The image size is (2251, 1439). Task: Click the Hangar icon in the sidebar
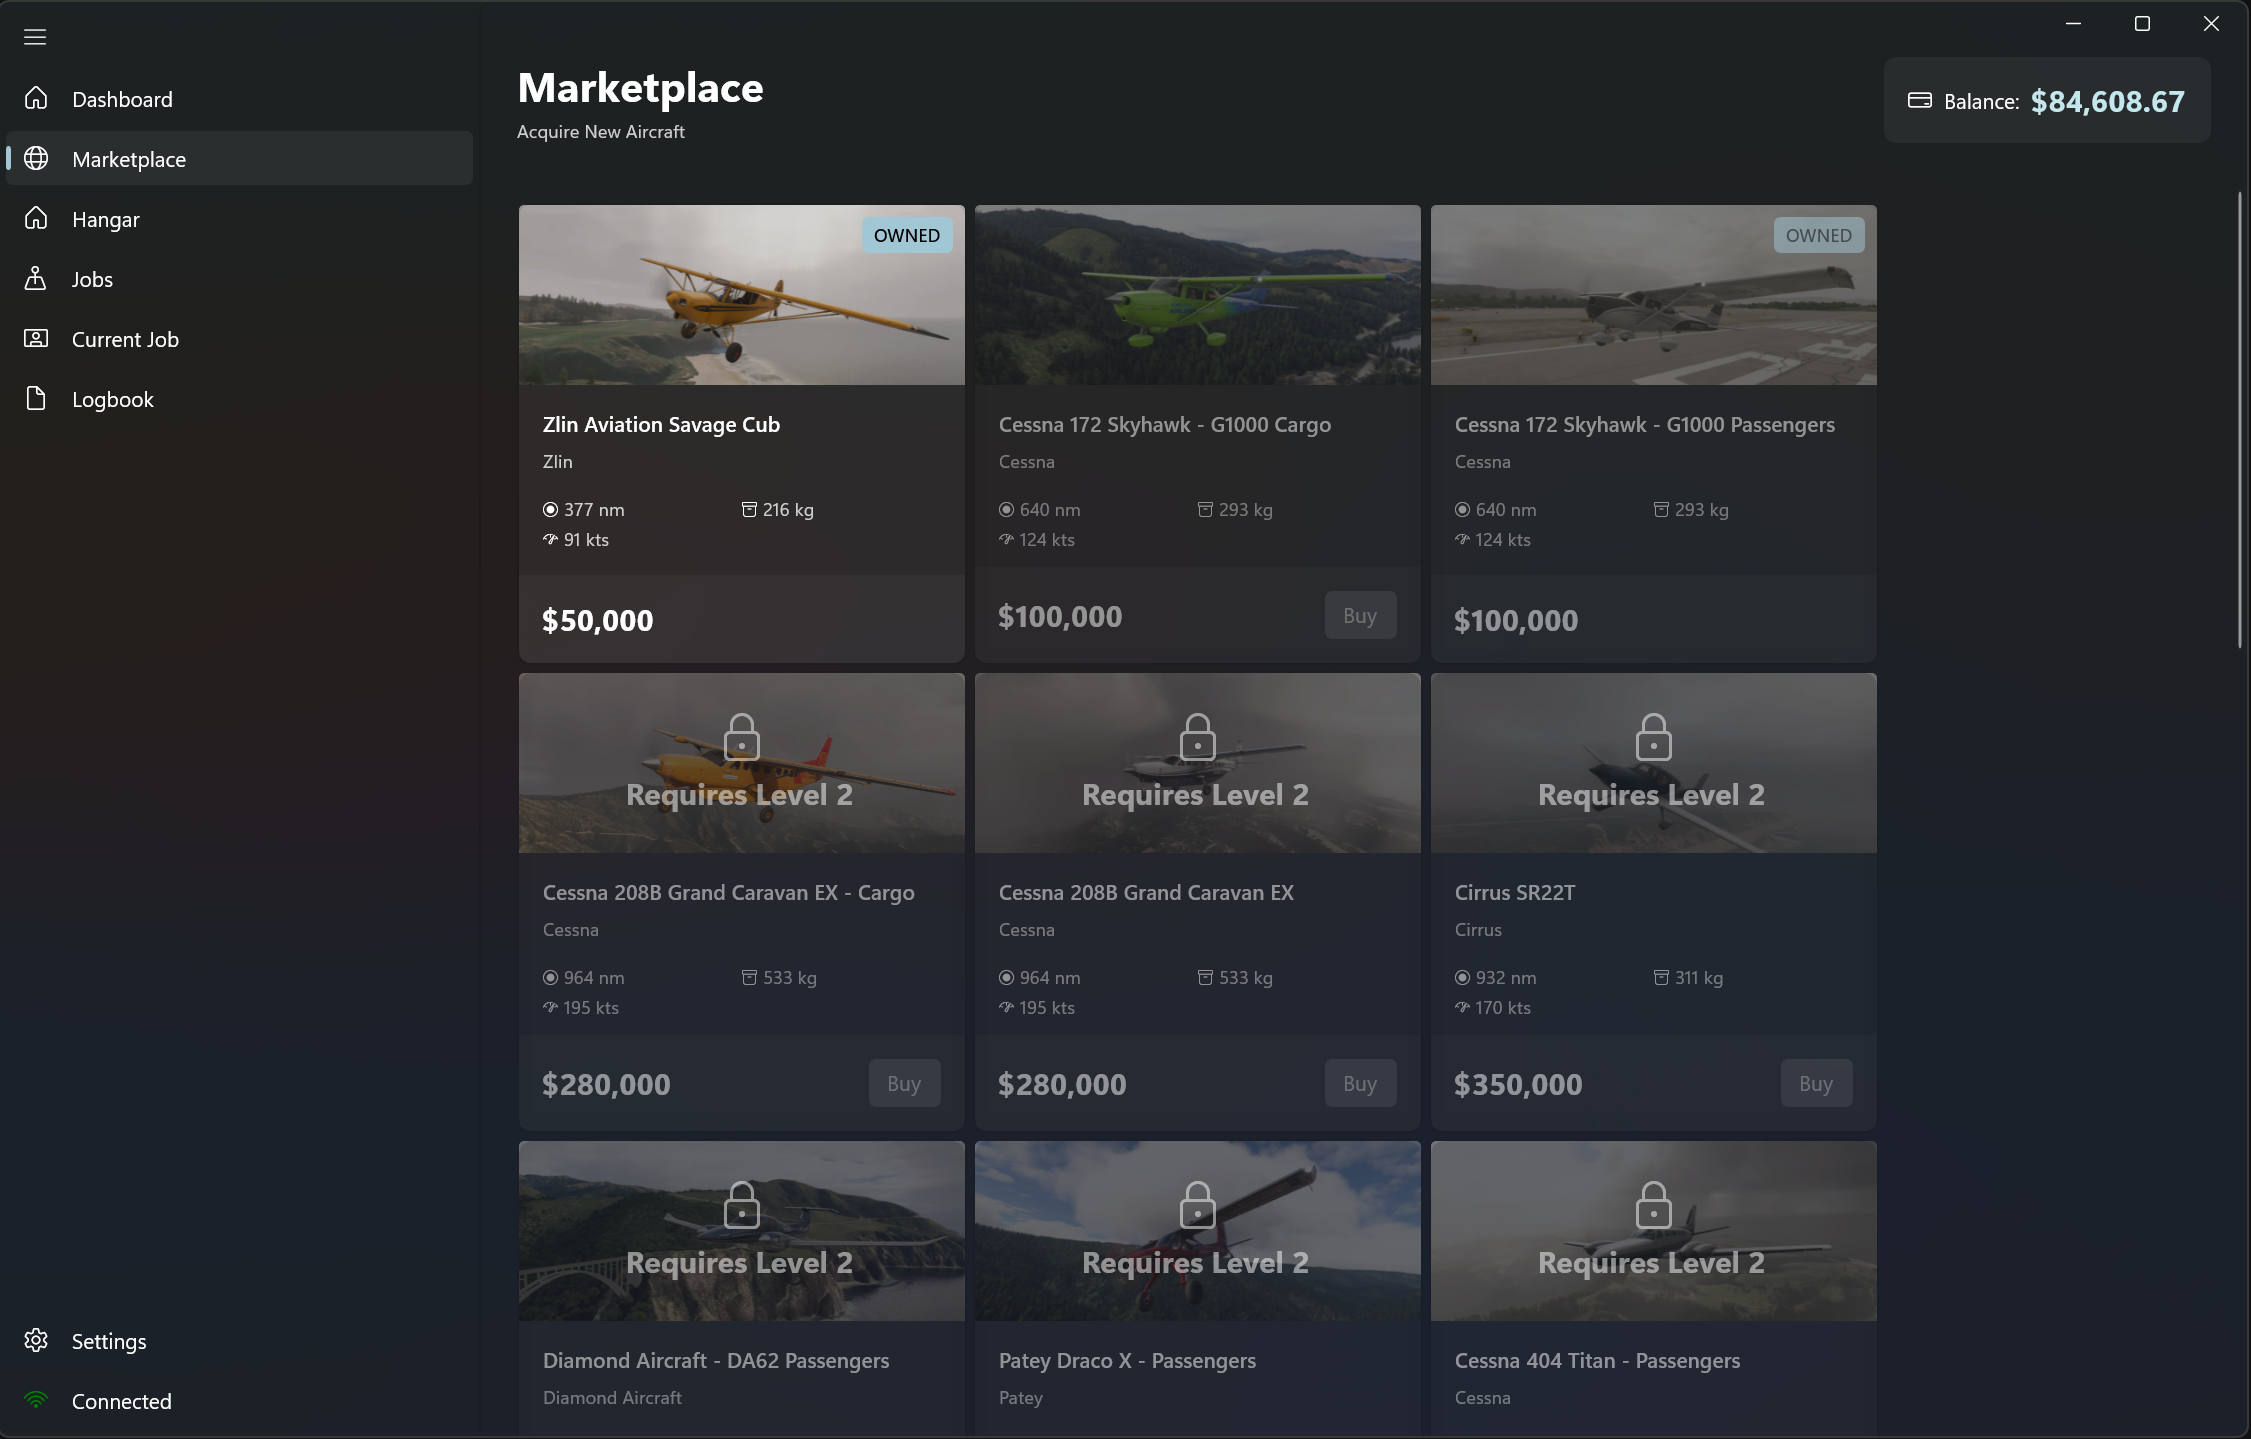tap(36, 219)
